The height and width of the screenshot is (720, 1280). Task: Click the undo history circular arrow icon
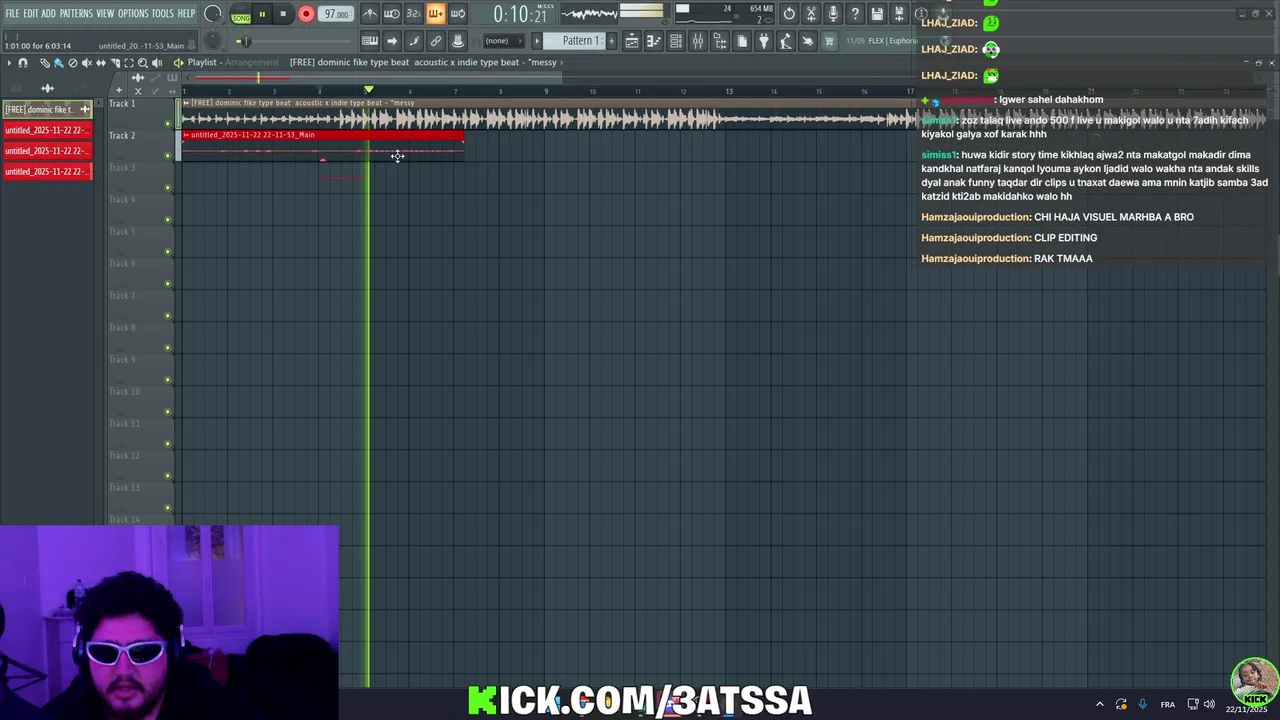coord(789,14)
